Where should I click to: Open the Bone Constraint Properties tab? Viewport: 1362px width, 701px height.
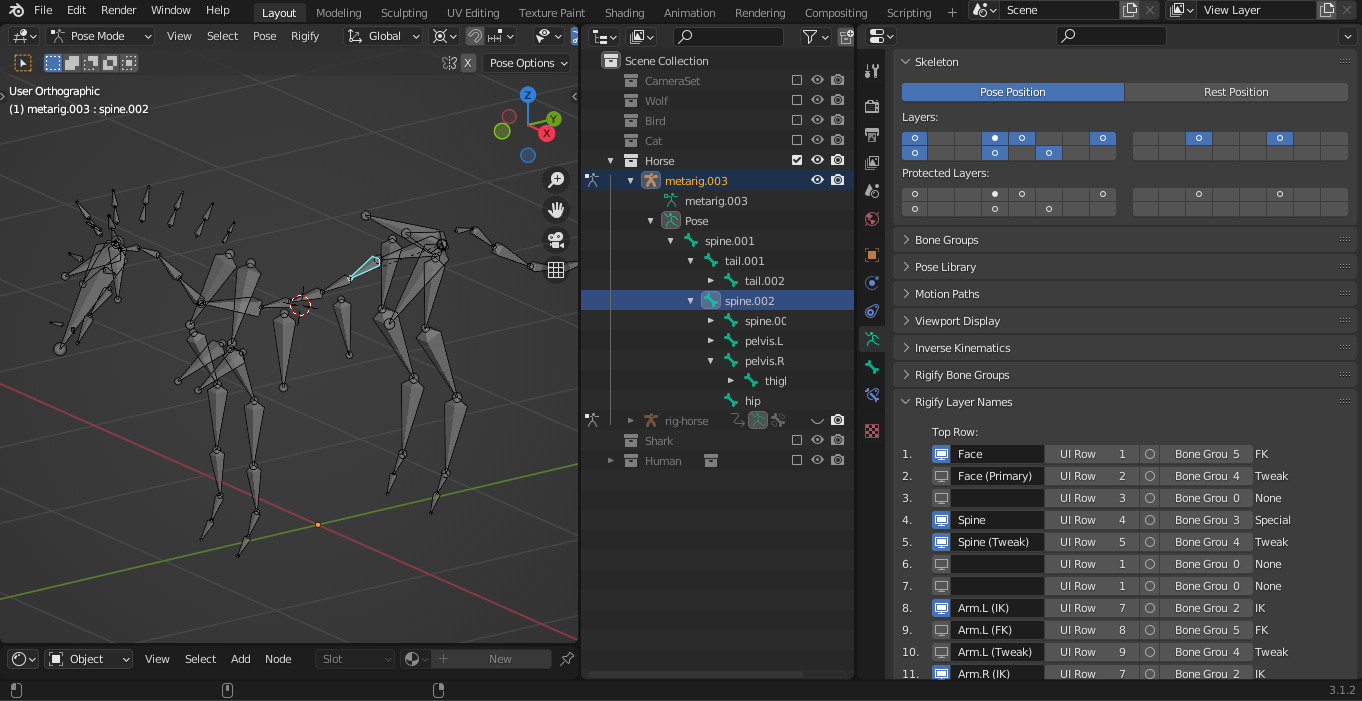click(871, 395)
